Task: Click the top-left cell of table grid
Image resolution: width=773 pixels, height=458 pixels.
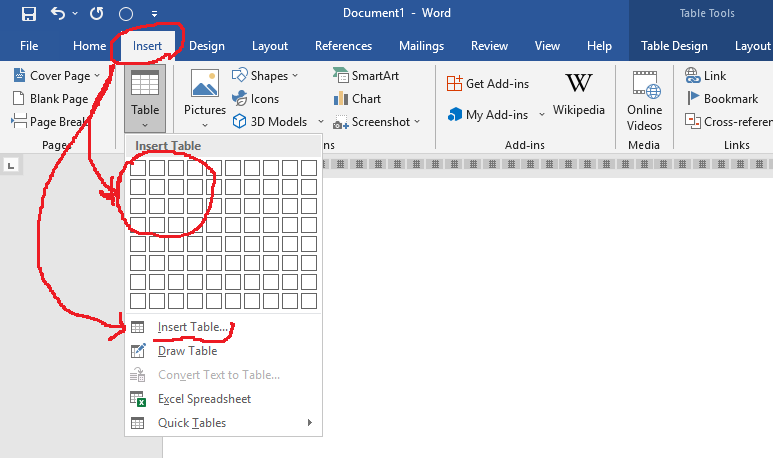Action: pos(138,168)
